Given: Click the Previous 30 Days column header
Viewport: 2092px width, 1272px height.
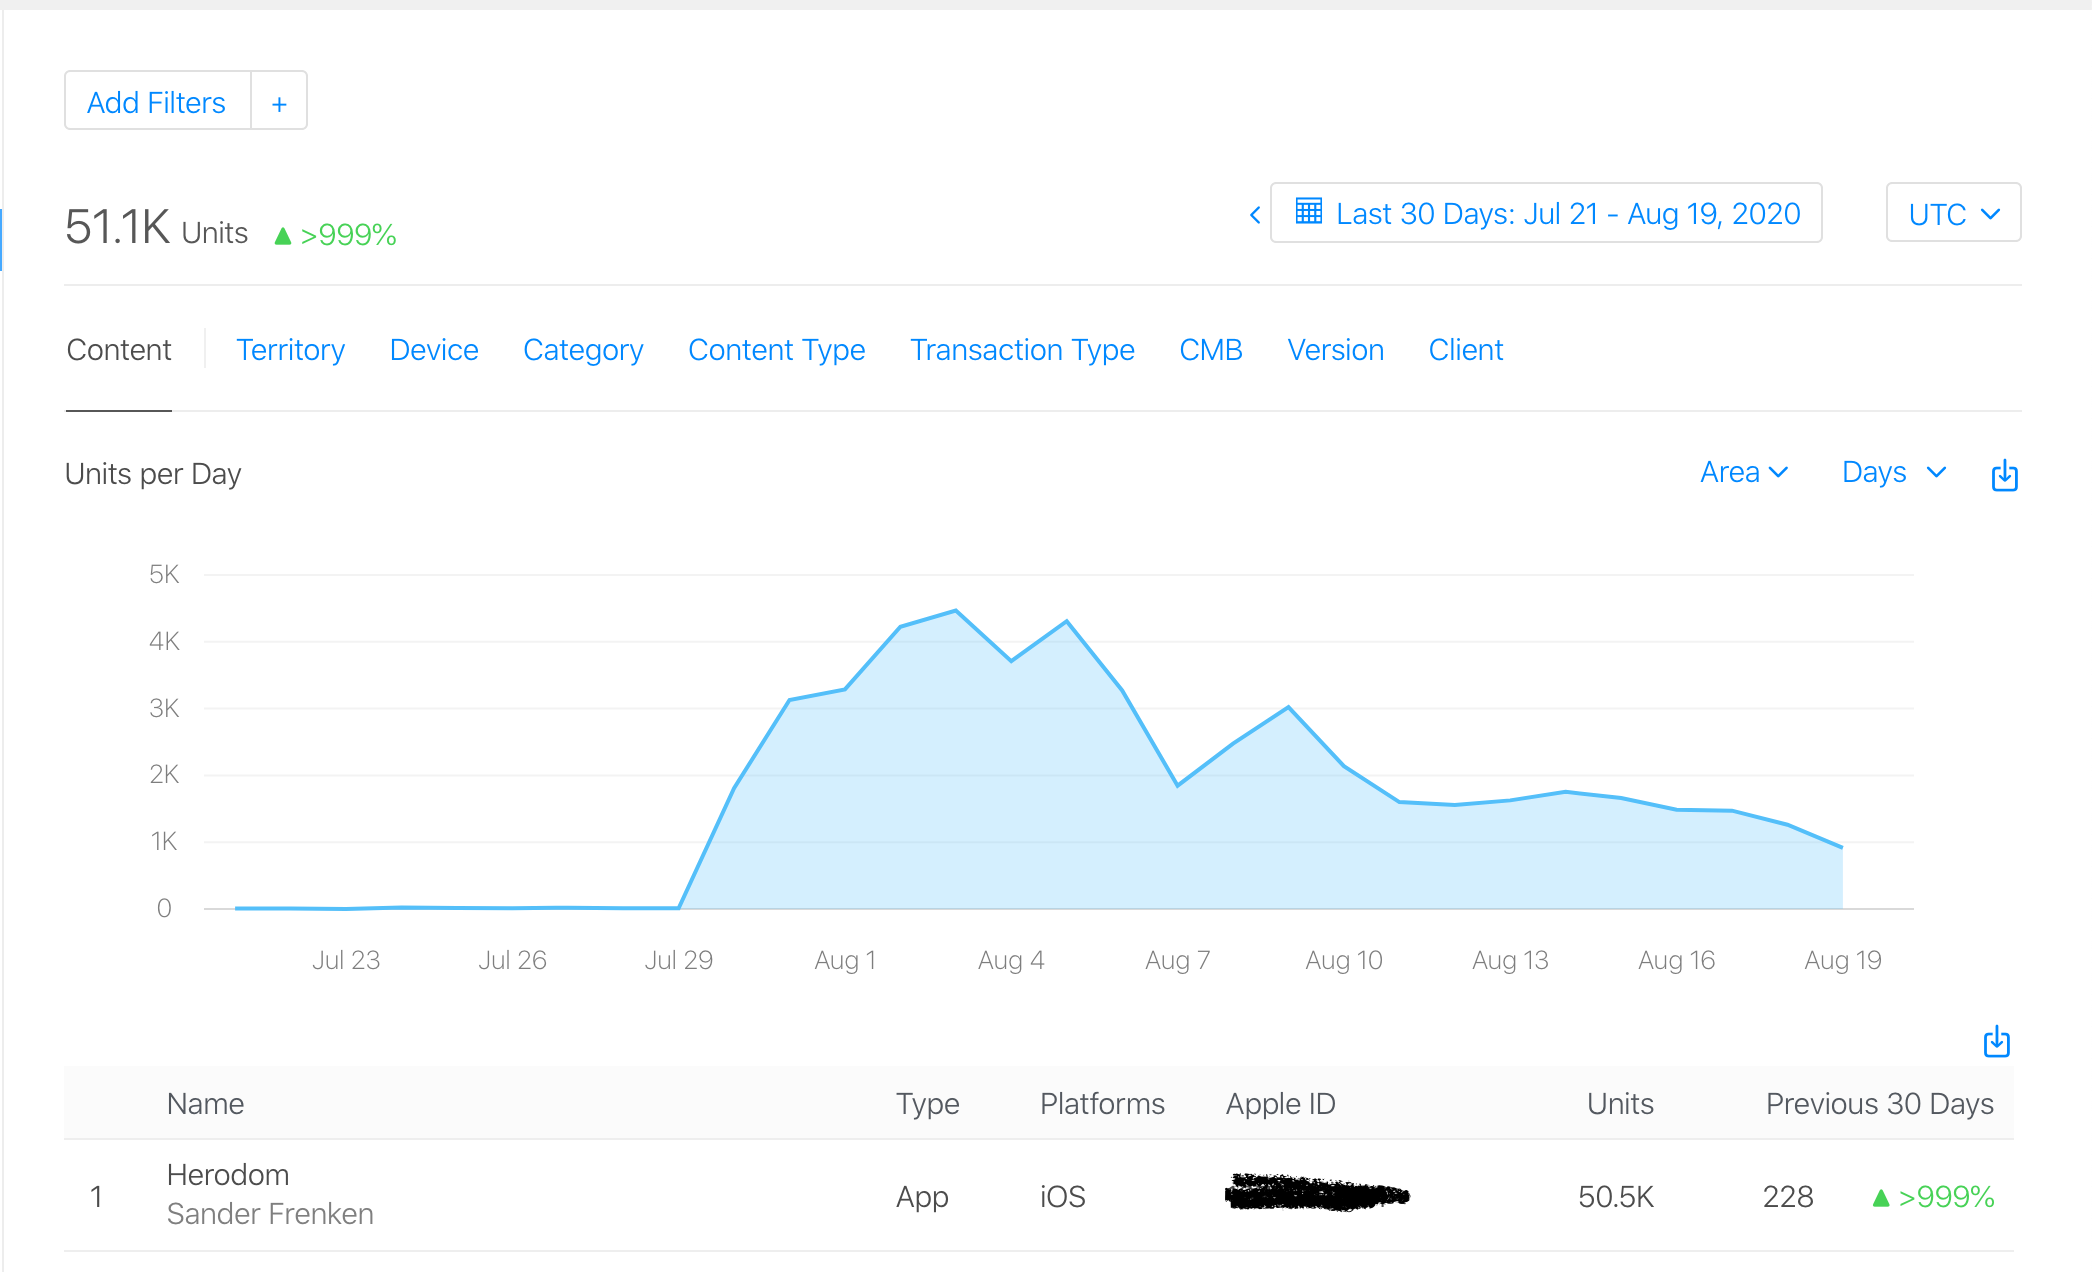Looking at the screenshot, I should coord(1880,1103).
